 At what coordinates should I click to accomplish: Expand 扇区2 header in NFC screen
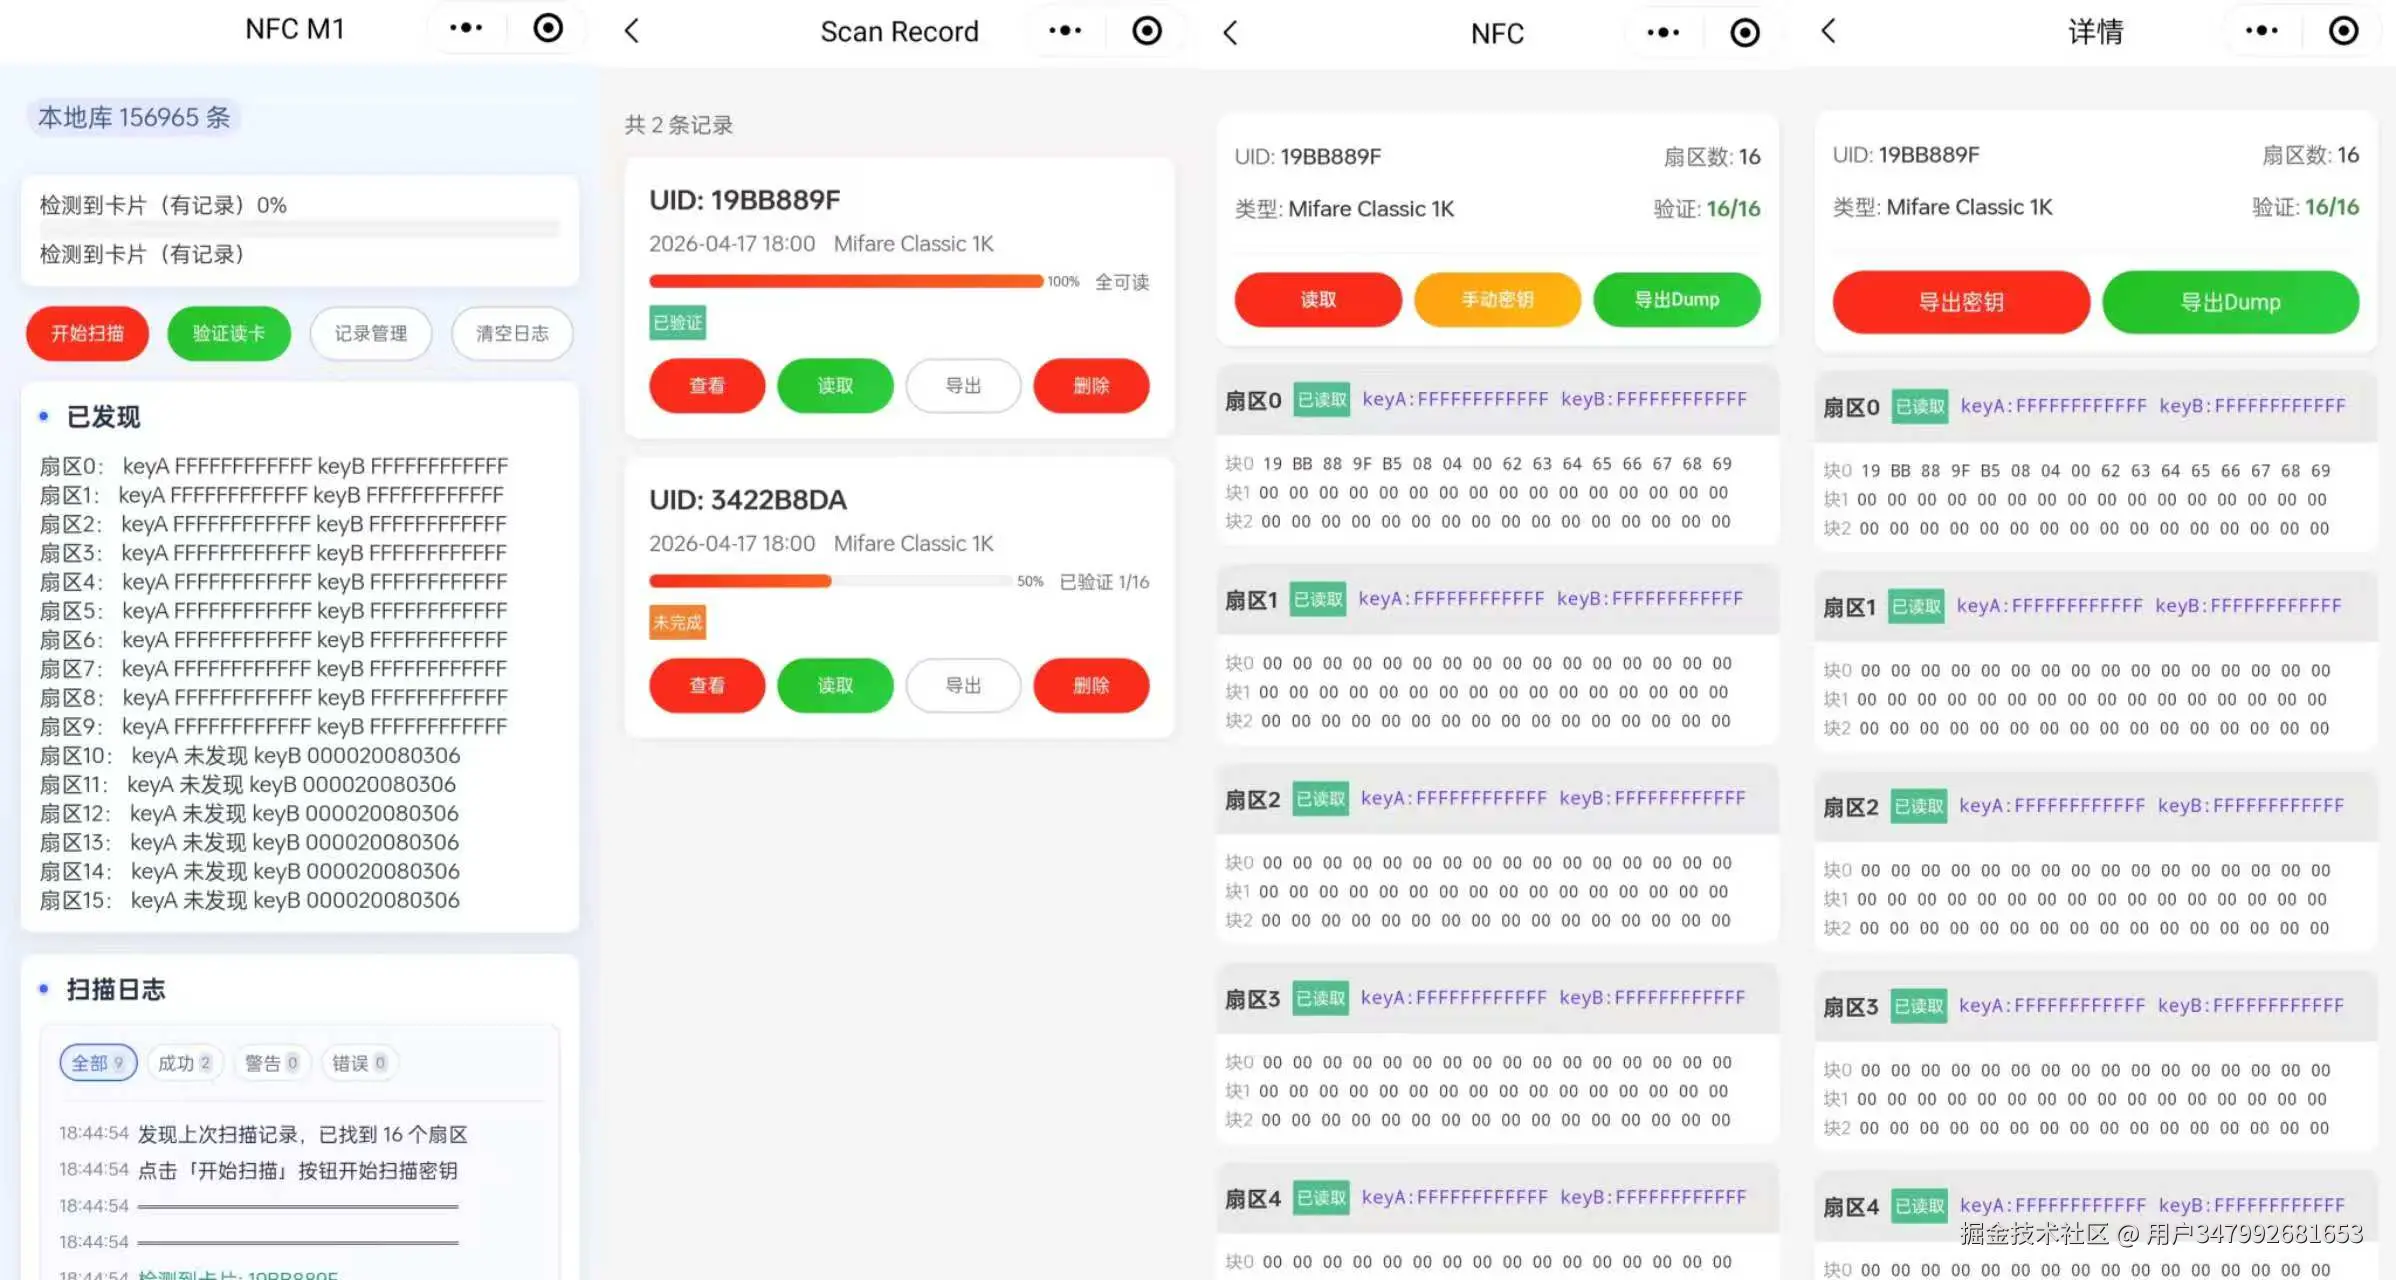click(x=1497, y=799)
